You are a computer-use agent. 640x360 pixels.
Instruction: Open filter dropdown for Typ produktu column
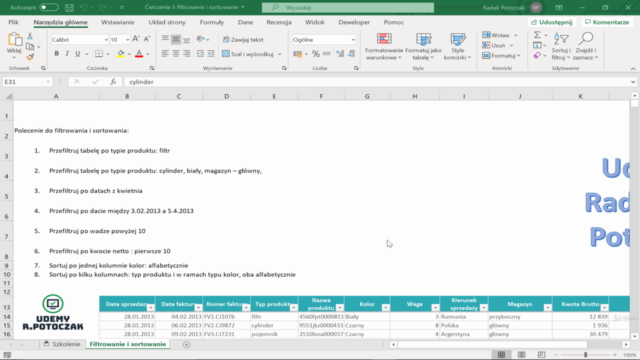(293, 308)
